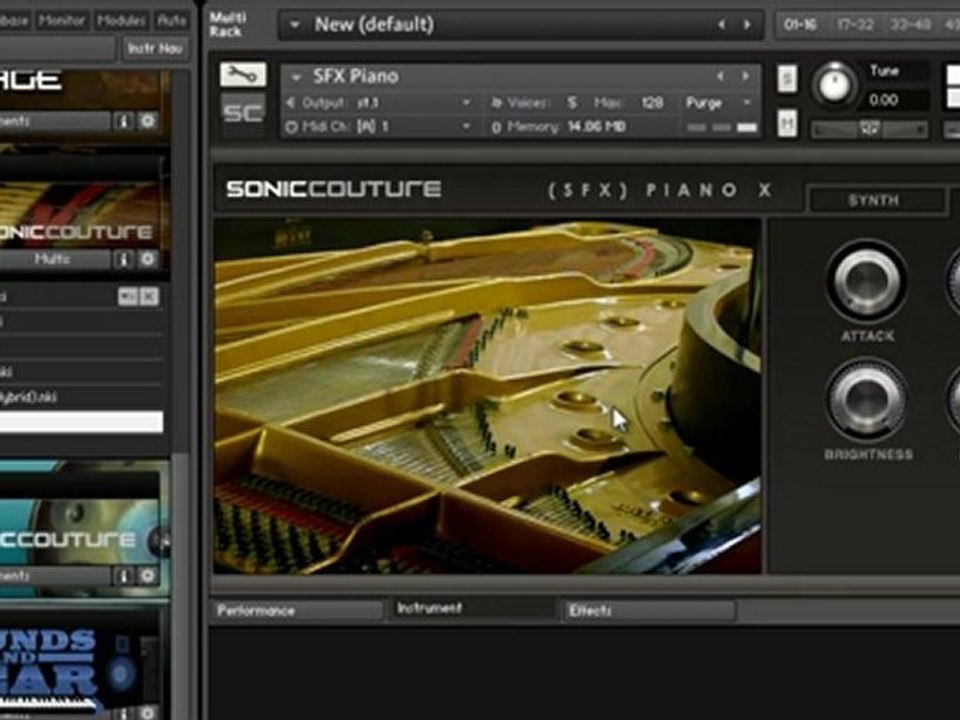Click the BRIGHTNESS knob

867,399
